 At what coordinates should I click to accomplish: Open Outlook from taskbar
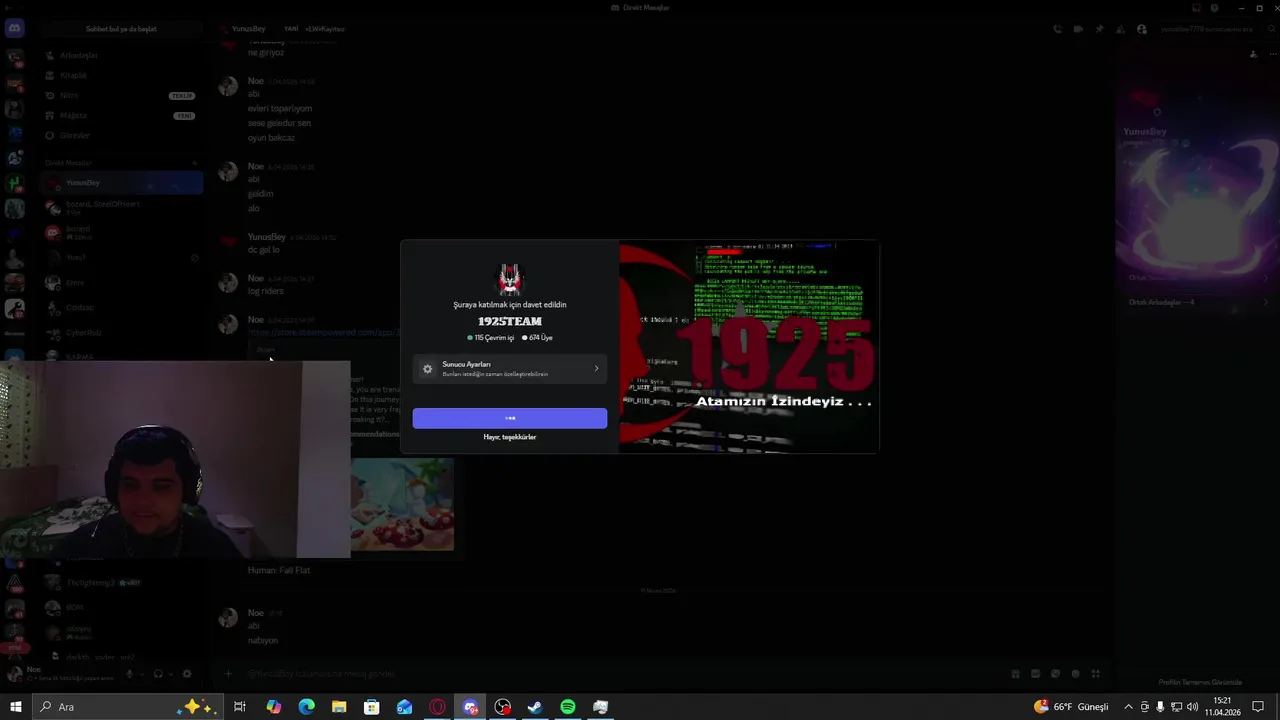[404, 707]
